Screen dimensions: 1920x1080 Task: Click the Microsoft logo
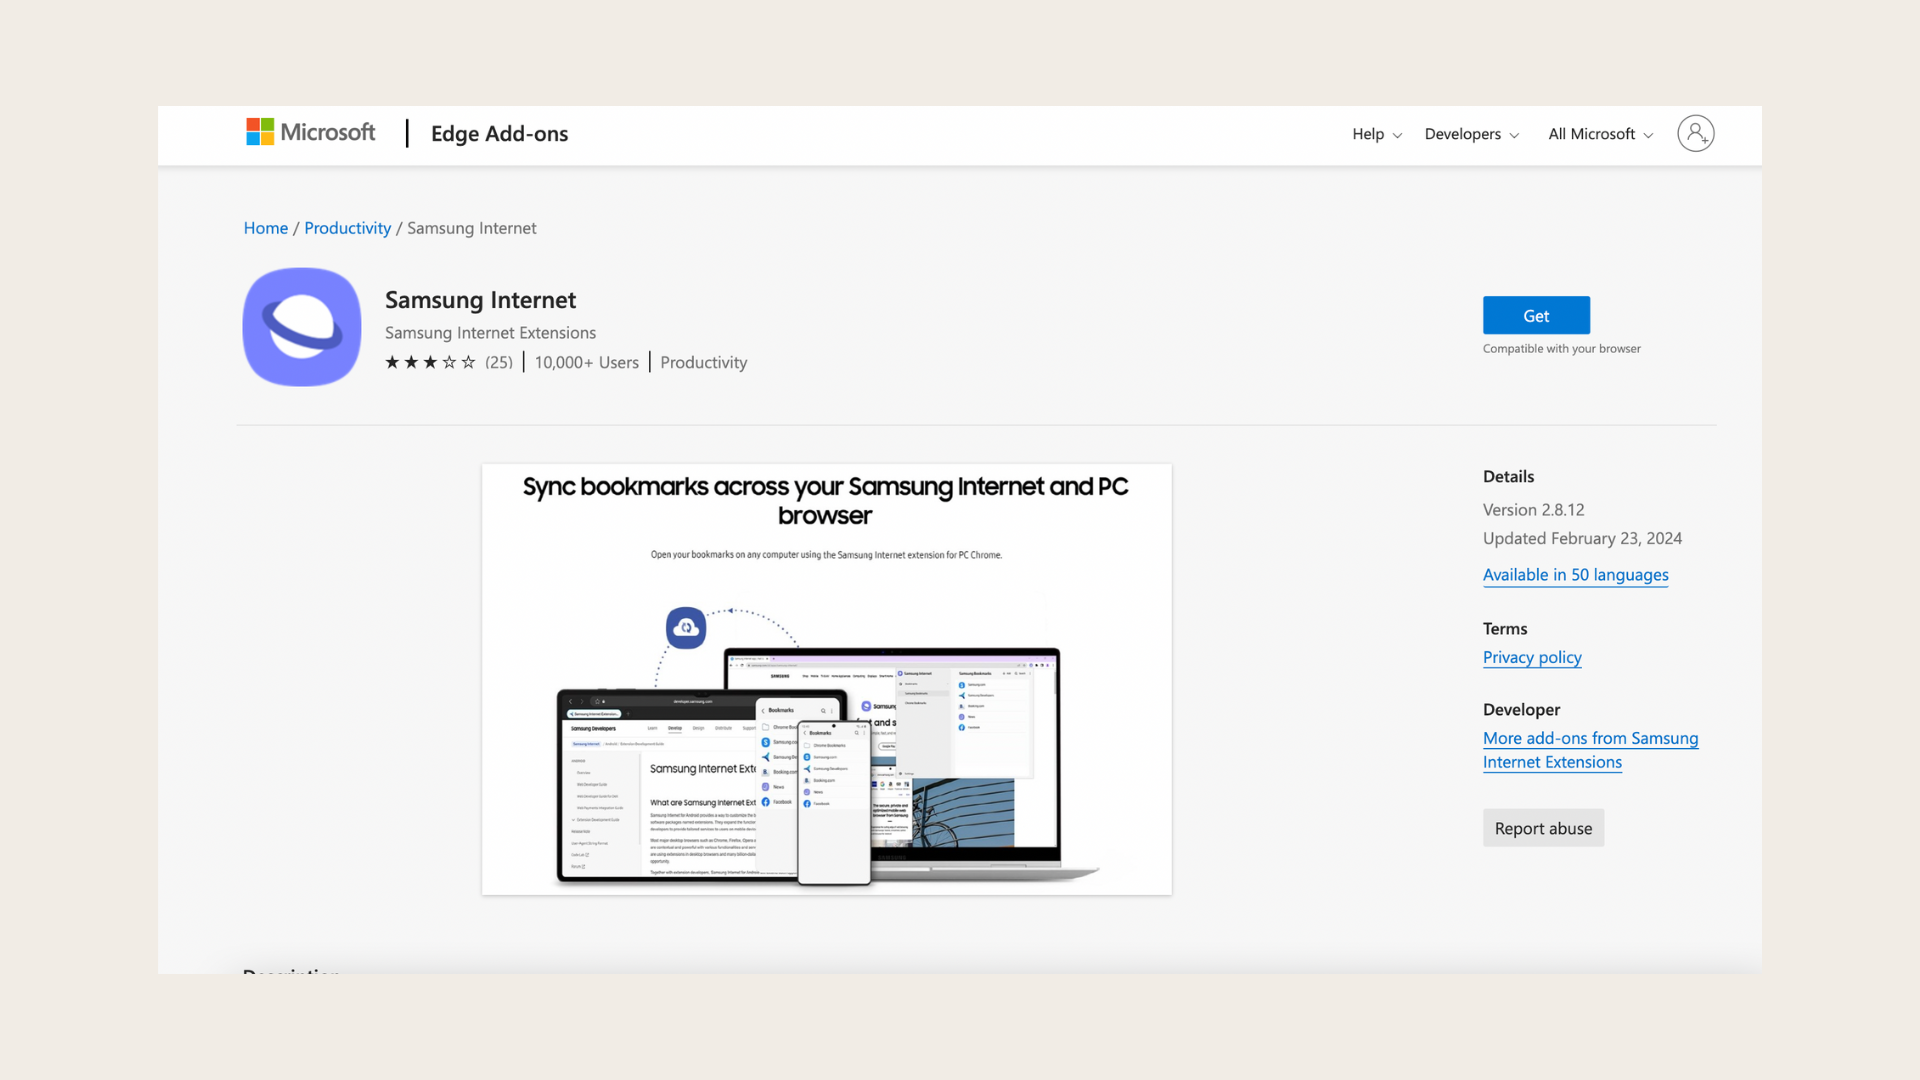click(x=310, y=133)
